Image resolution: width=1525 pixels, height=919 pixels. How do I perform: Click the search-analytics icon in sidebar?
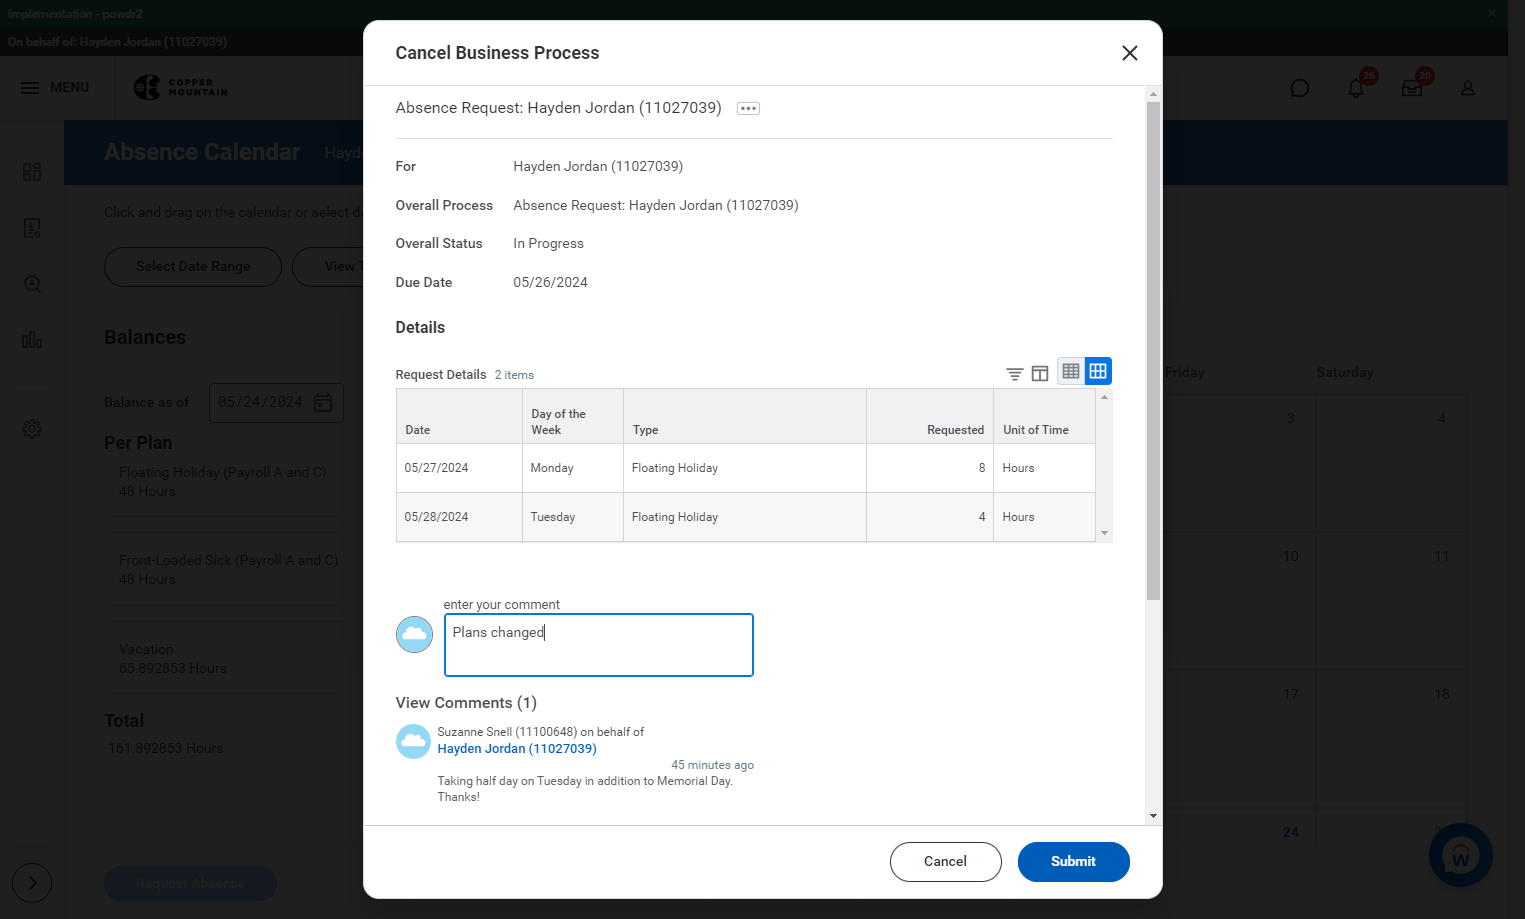coord(32,284)
